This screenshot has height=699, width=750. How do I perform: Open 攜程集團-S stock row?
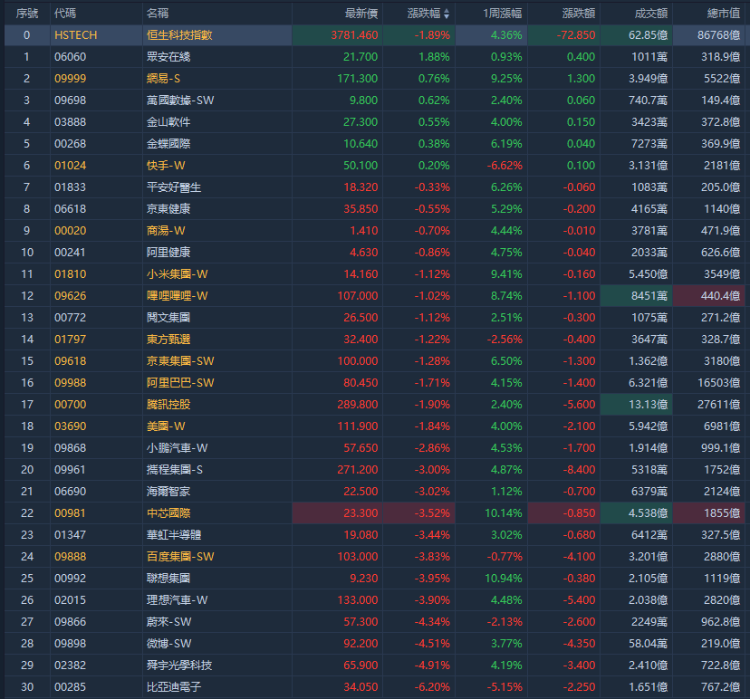[x=375, y=470]
